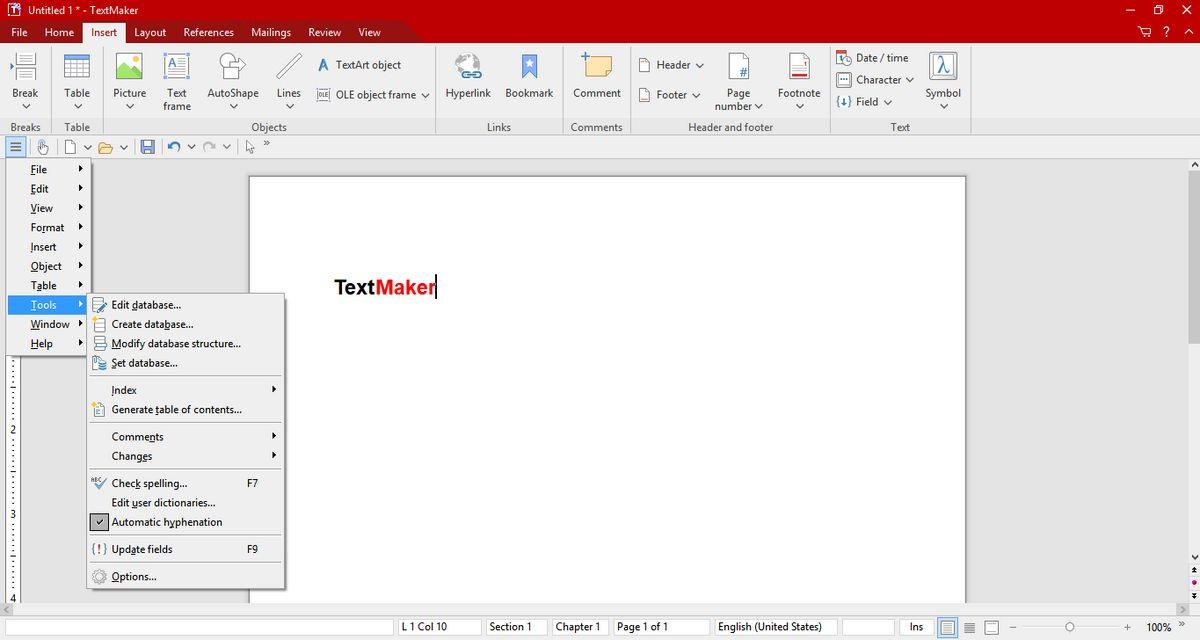Click the English (United States) language field

pos(776,627)
